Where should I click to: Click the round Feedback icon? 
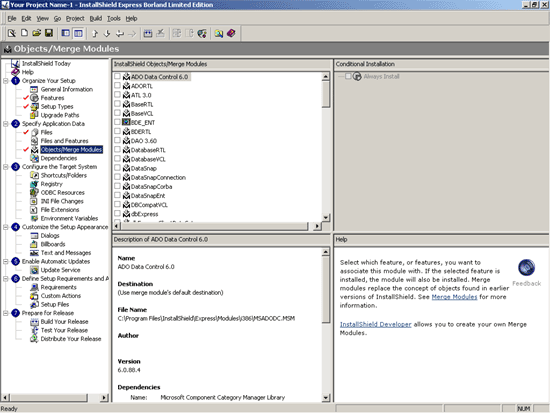click(526, 268)
